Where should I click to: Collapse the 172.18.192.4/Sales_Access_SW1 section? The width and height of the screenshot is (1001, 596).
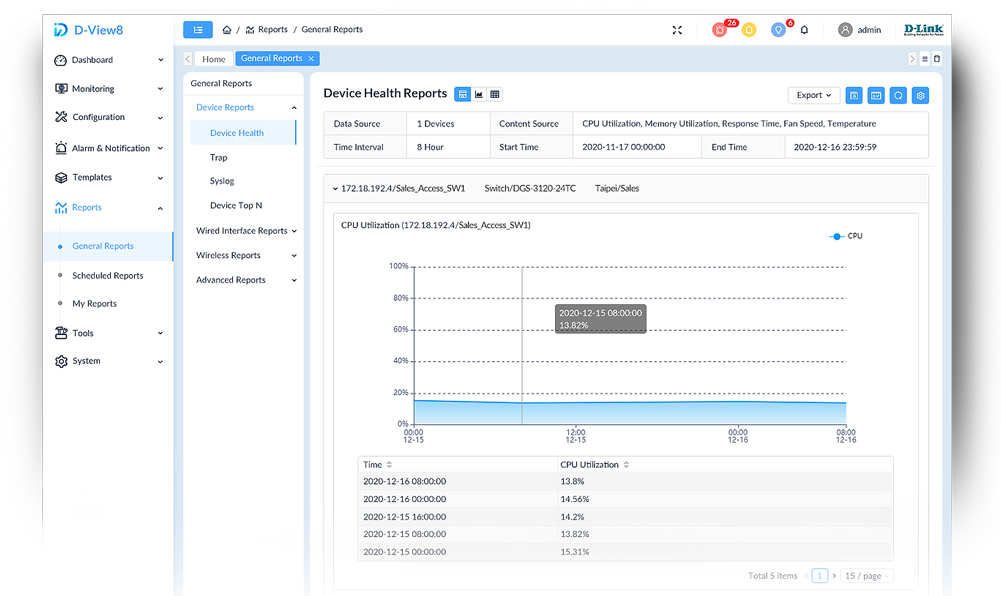pos(334,188)
